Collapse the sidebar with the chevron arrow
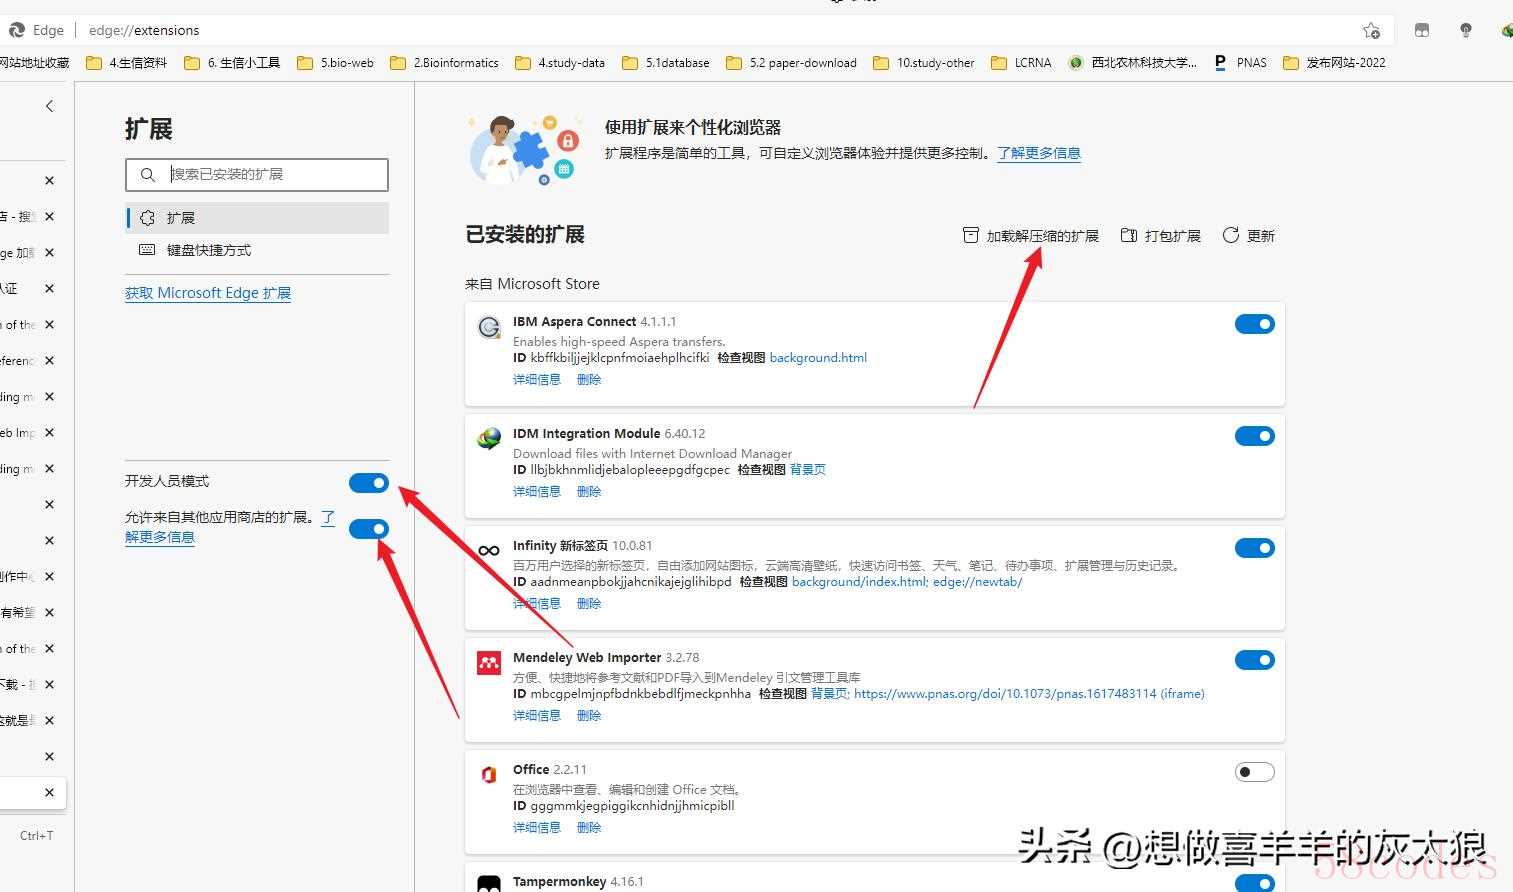This screenshot has height=892, width=1513. 49,106
